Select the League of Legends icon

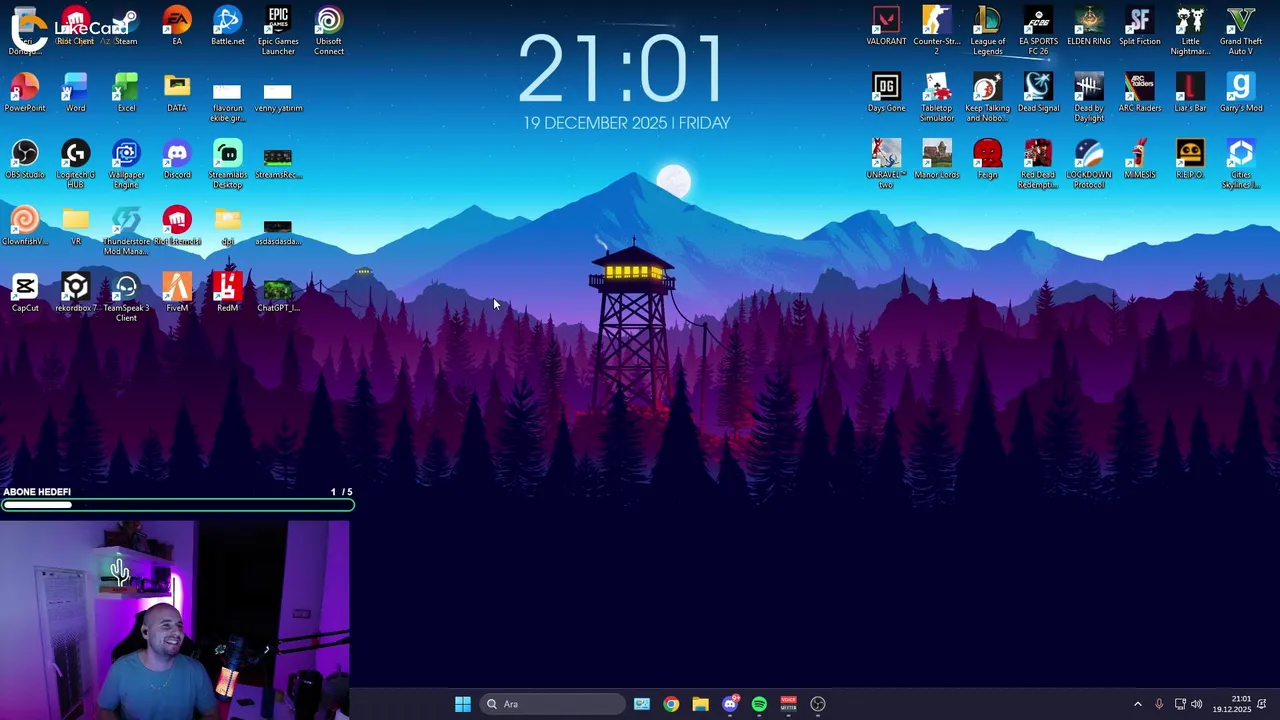[x=987, y=31]
